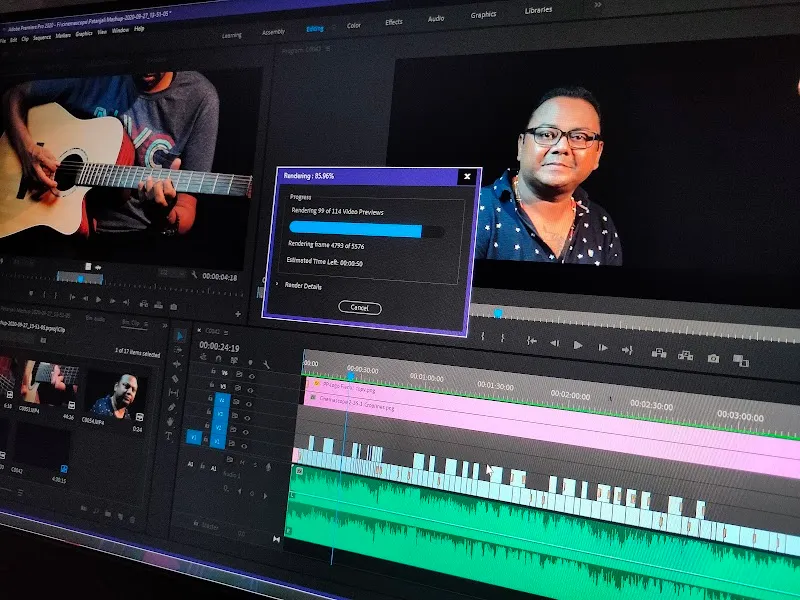The width and height of the screenshot is (800, 600).
Task: Click Add Marker icon in timeline header
Action: 251,362
